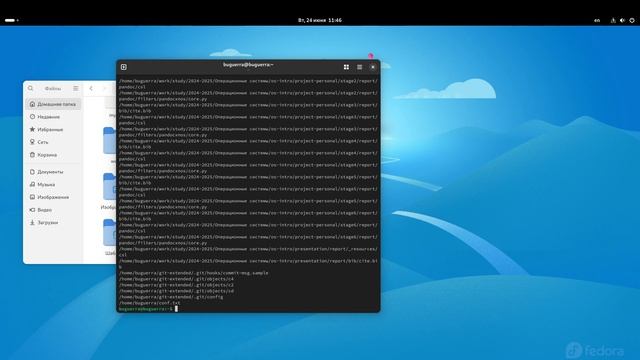Open the terminal hamburger menu
The width and height of the screenshot is (640, 360).
(360, 67)
